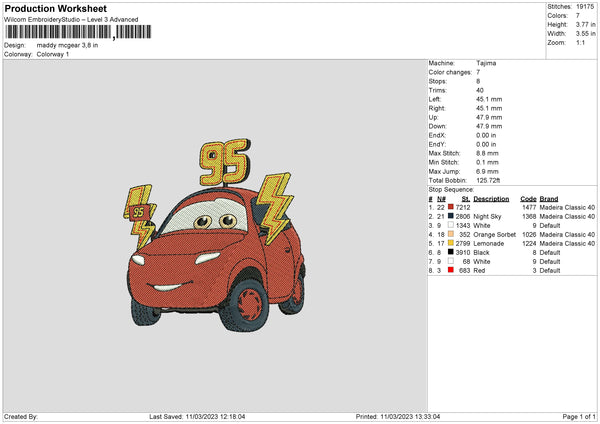Click the Total Bobbin value 125.72ft
Screen dimensions: 600x424
point(488,180)
